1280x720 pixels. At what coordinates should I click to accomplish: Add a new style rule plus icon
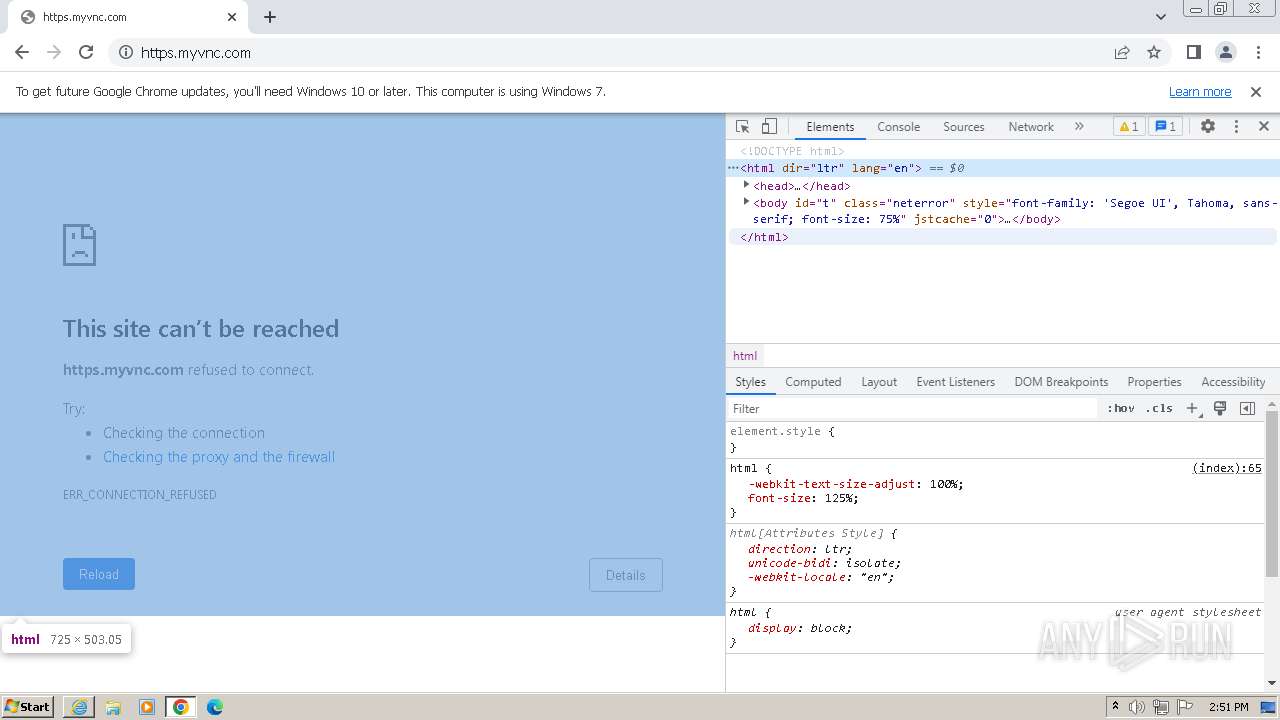click(1192, 408)
